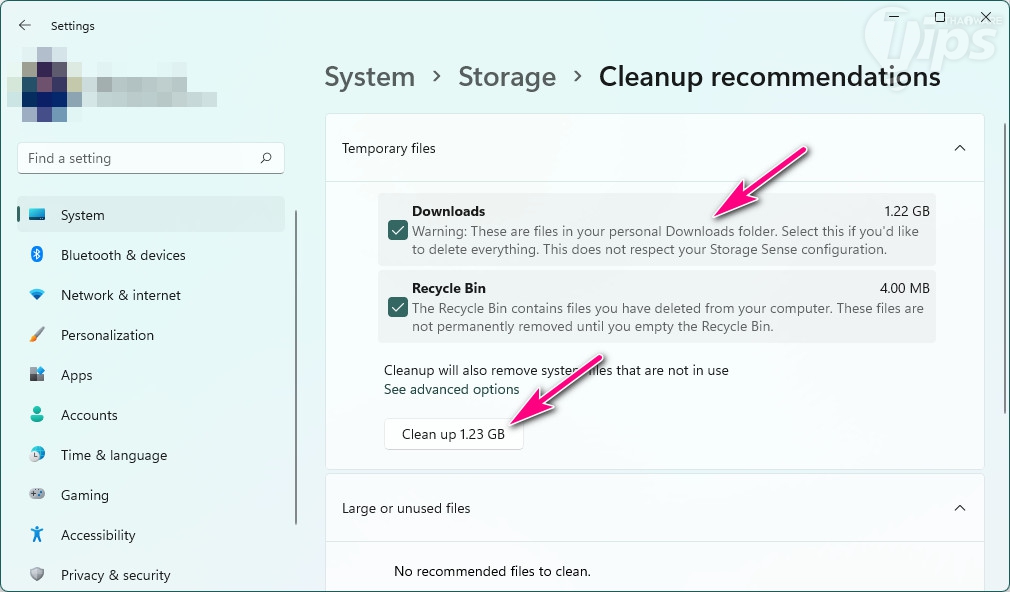Screen dimensions: 1010x592
Task: Maximize the Settings window
Action: tap(940, 17)
